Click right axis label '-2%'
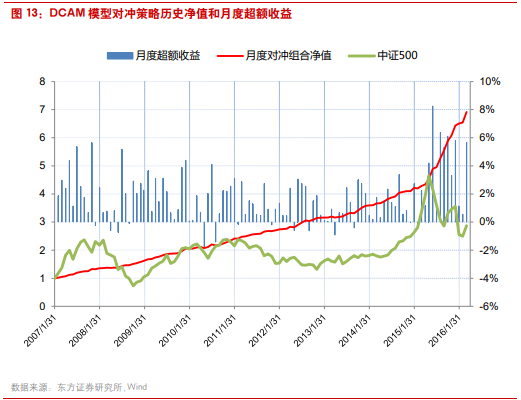This screenshot has height=400, width=521. (489, 250)
